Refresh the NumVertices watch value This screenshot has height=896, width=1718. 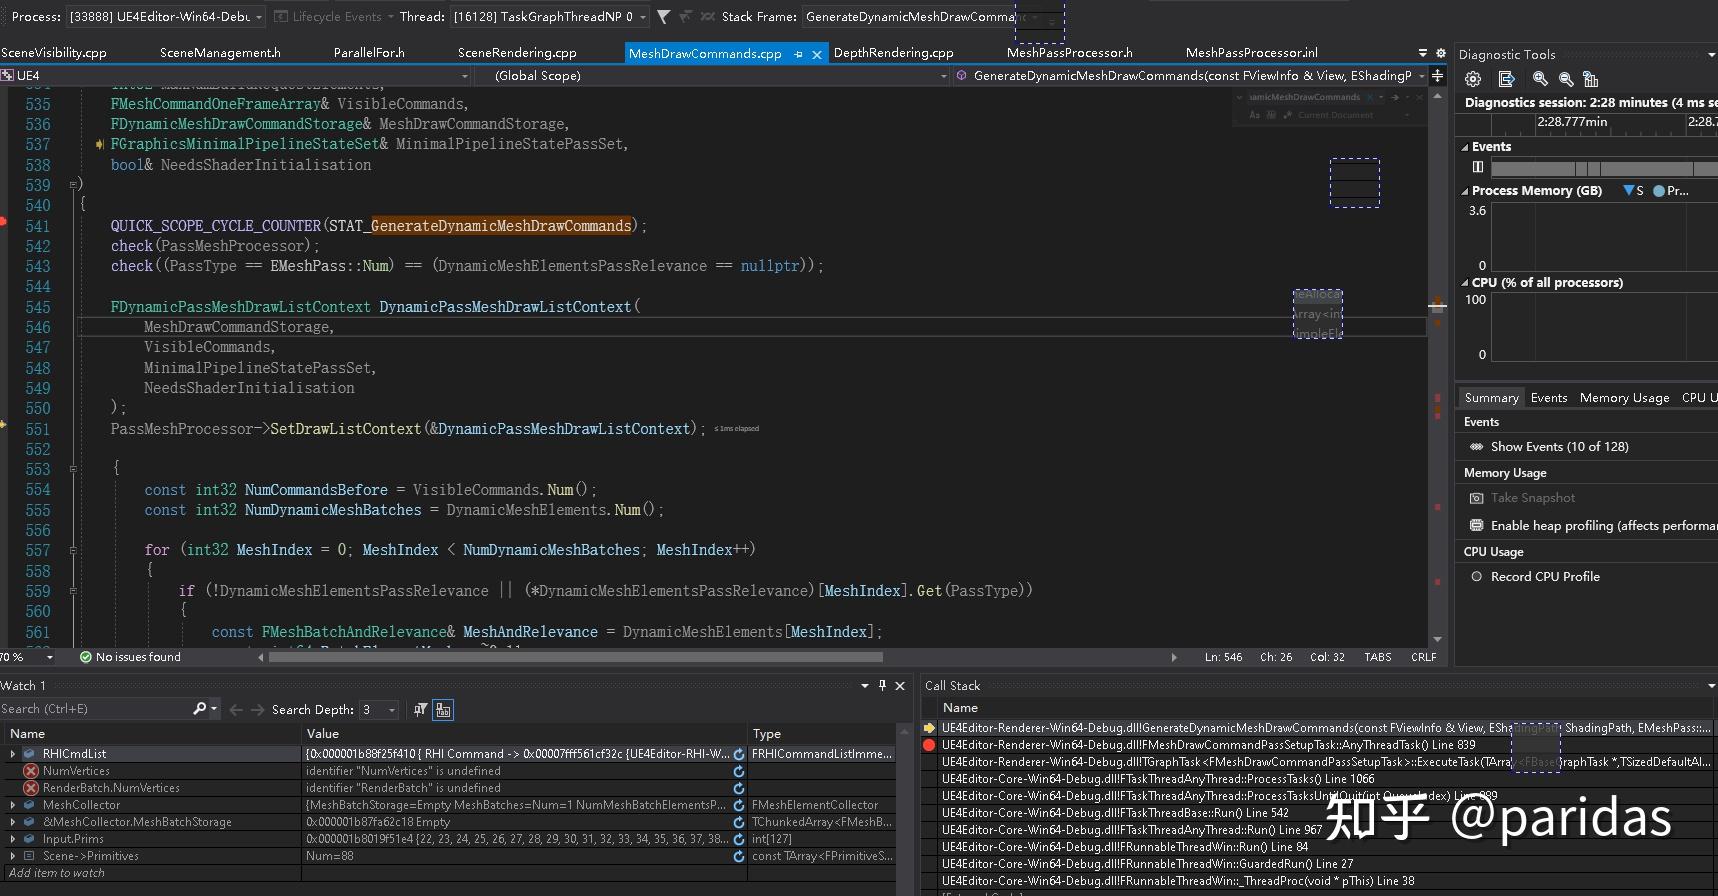coord(739,771)
